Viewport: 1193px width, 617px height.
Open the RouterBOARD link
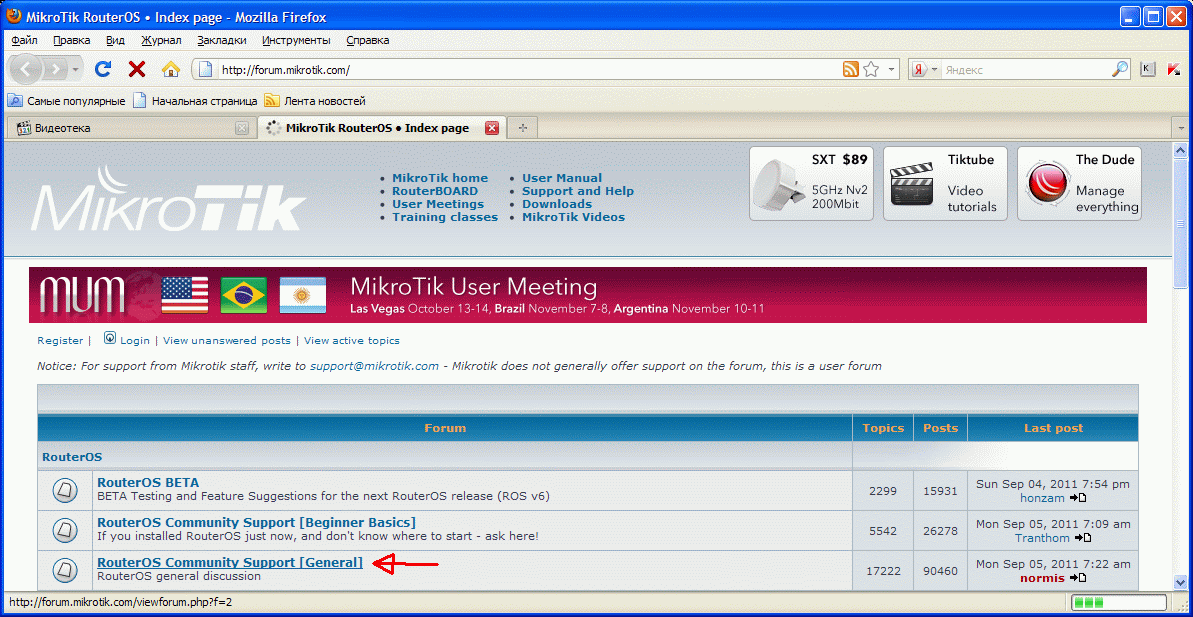coord(435,191)
